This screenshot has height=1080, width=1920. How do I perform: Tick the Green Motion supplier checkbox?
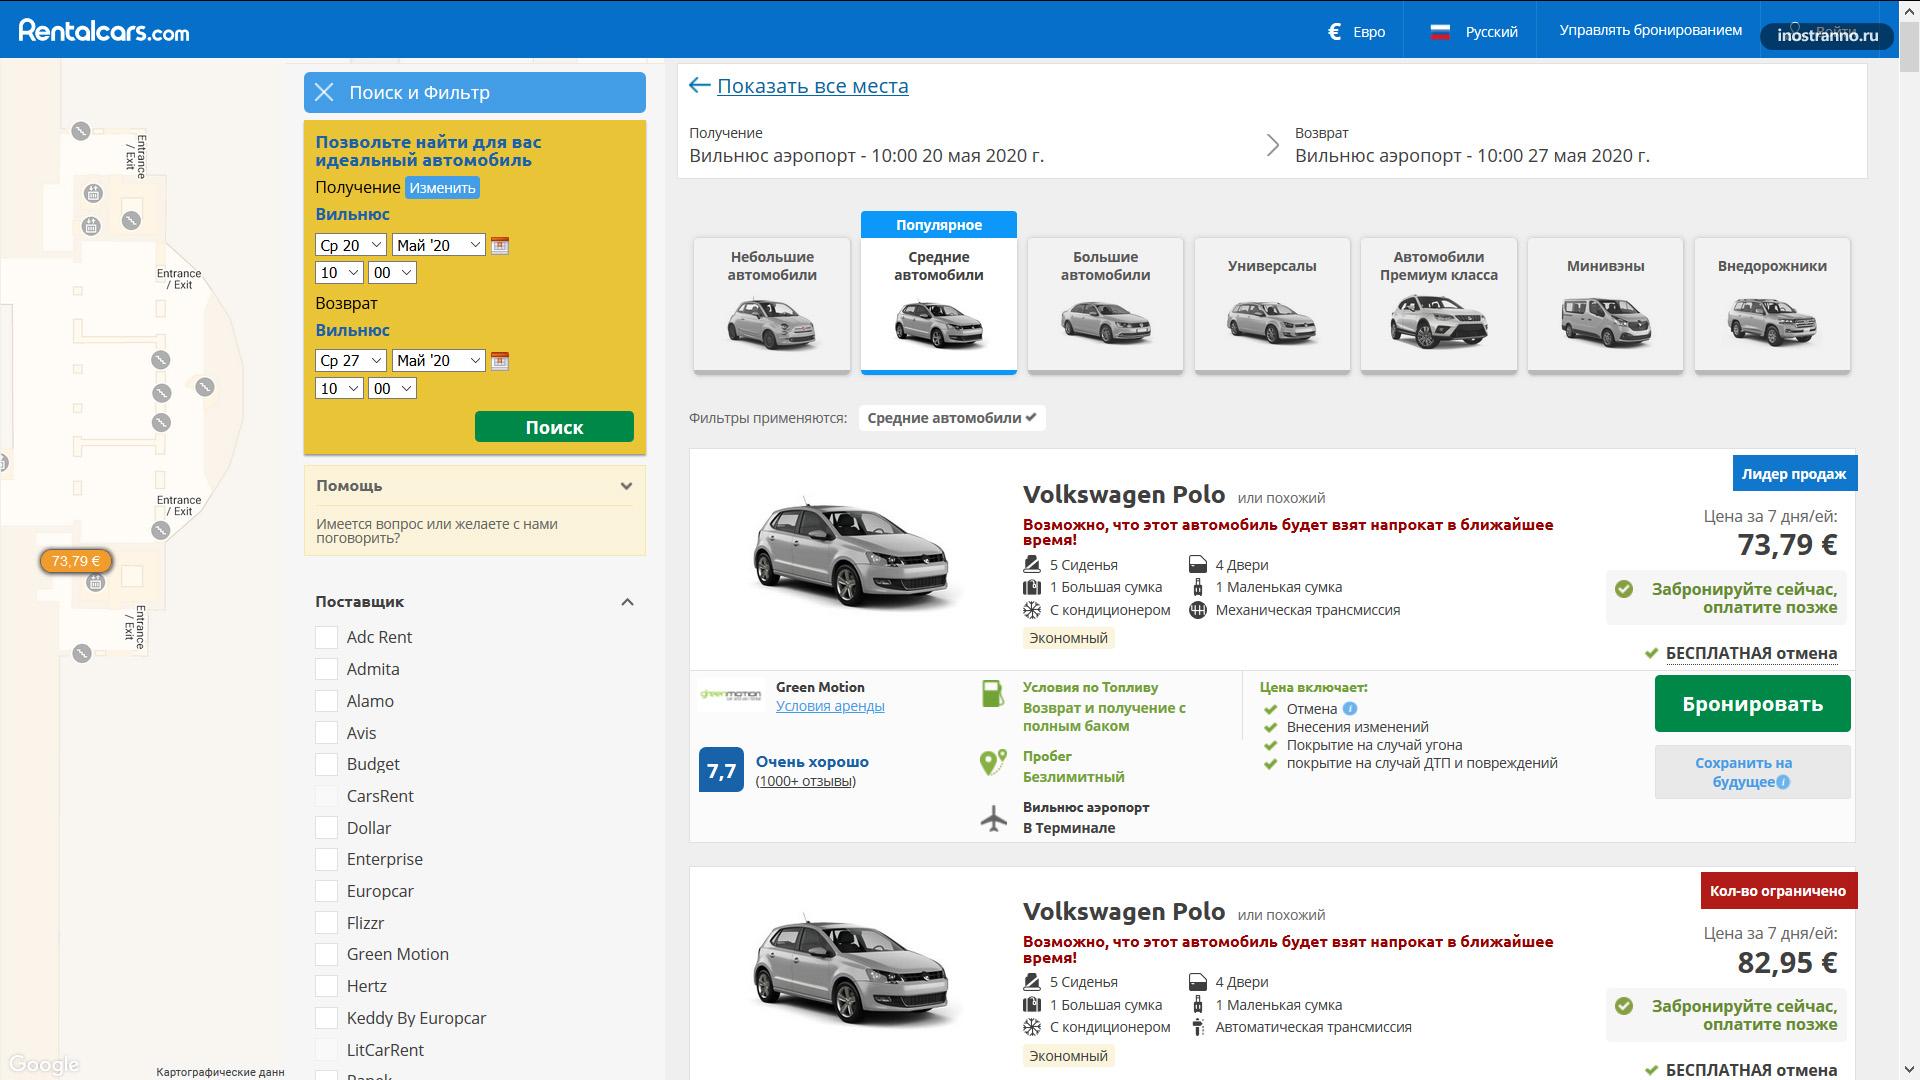click(x=326, y=954)
